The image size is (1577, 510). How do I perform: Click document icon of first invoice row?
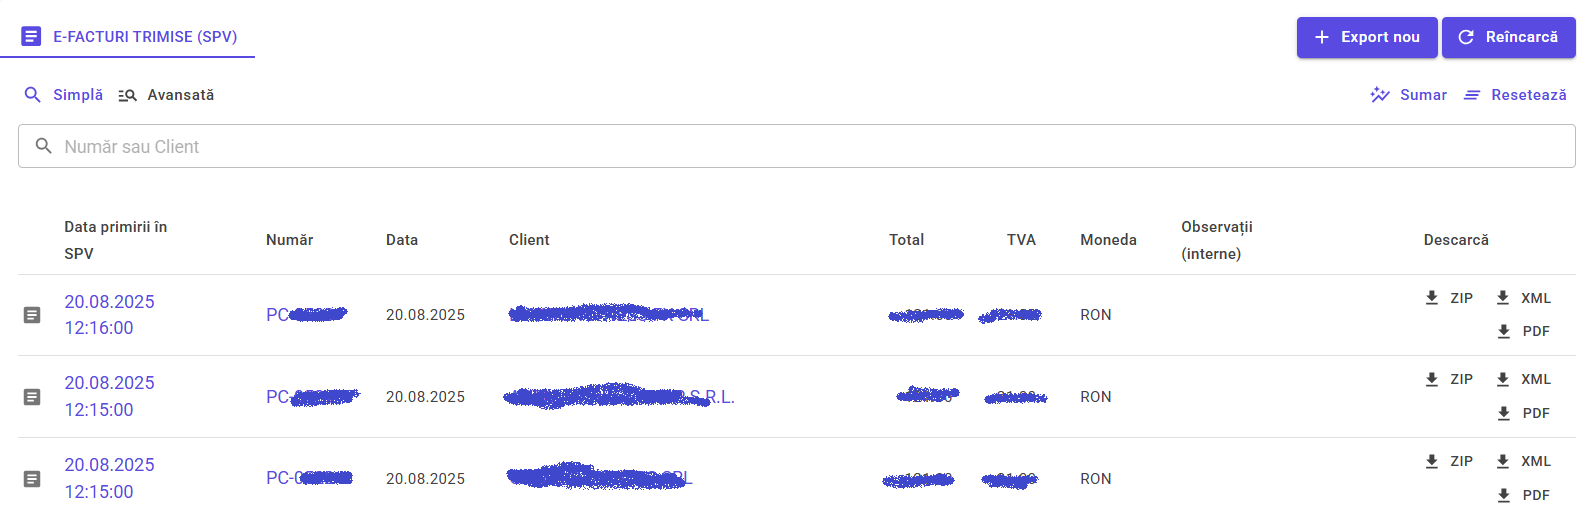pyautogui.click(x=32, y=315)
